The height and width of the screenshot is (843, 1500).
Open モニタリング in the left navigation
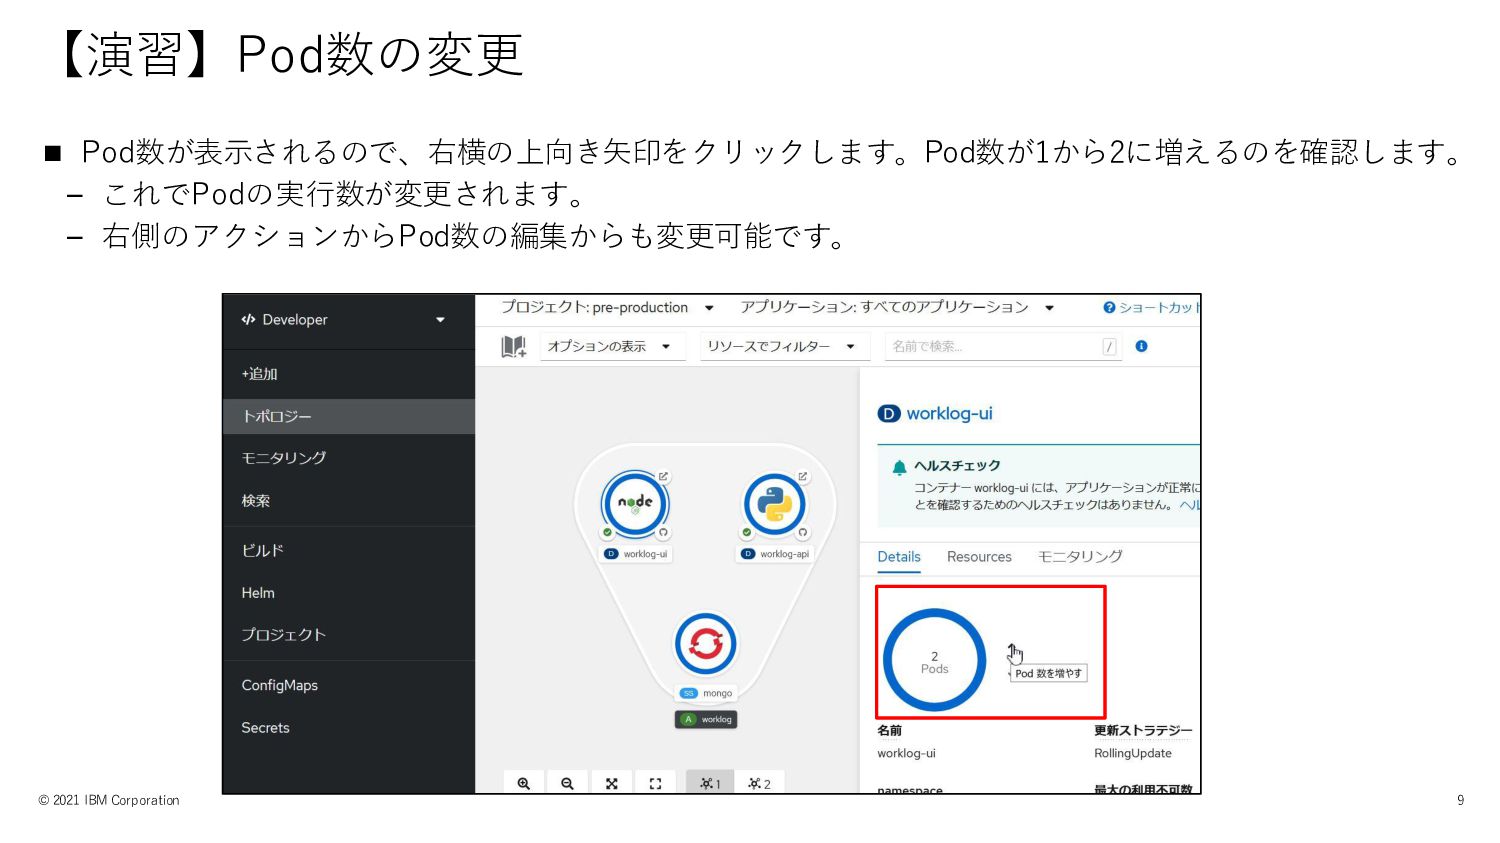coord(283,458)
